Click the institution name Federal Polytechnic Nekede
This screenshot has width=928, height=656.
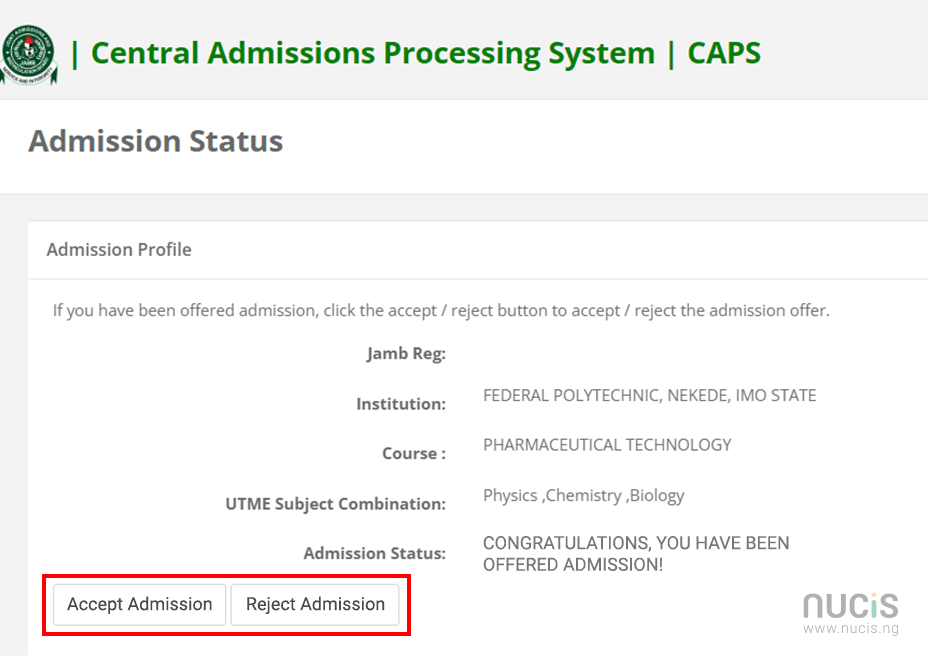(x=649, y=395)
